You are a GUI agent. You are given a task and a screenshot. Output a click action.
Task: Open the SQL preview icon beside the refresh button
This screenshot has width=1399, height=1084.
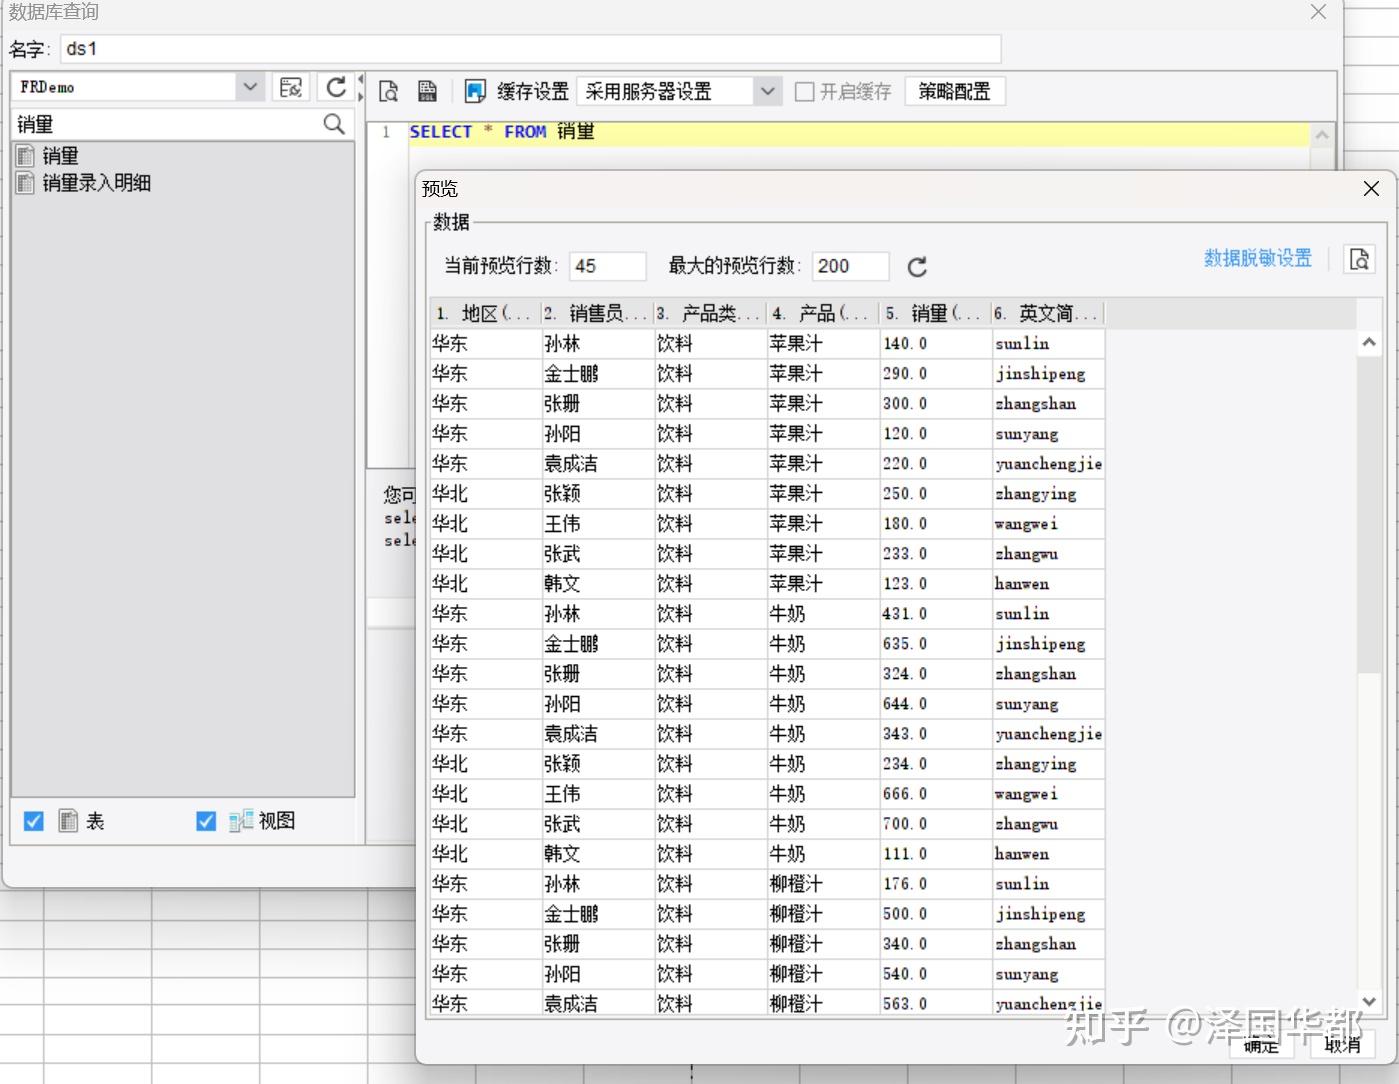coord(389,91)
